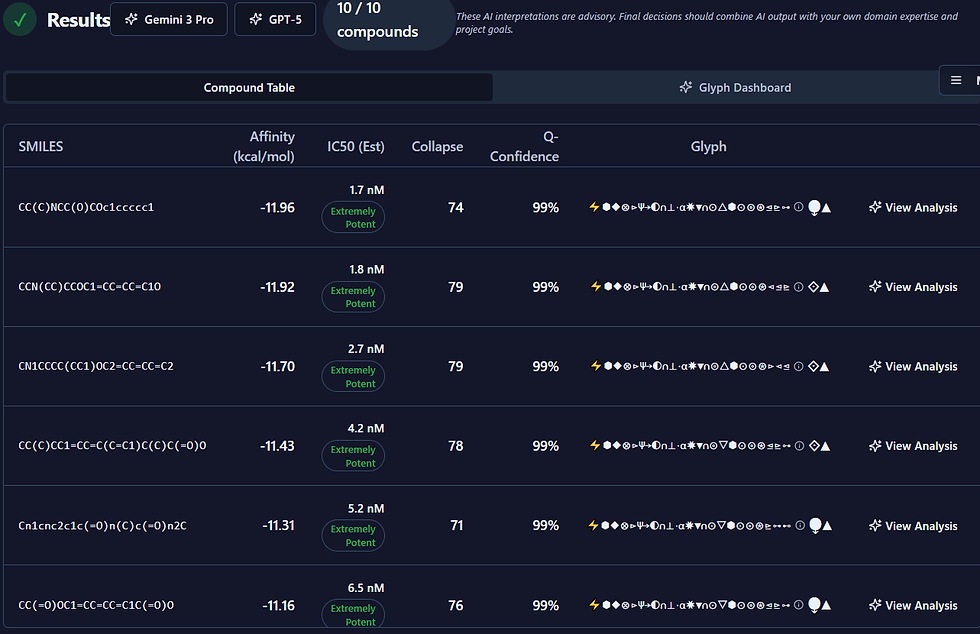
Task: Click the lightning bolt glyph in the 4.2 nM row
Action: [x=595, y=446]
